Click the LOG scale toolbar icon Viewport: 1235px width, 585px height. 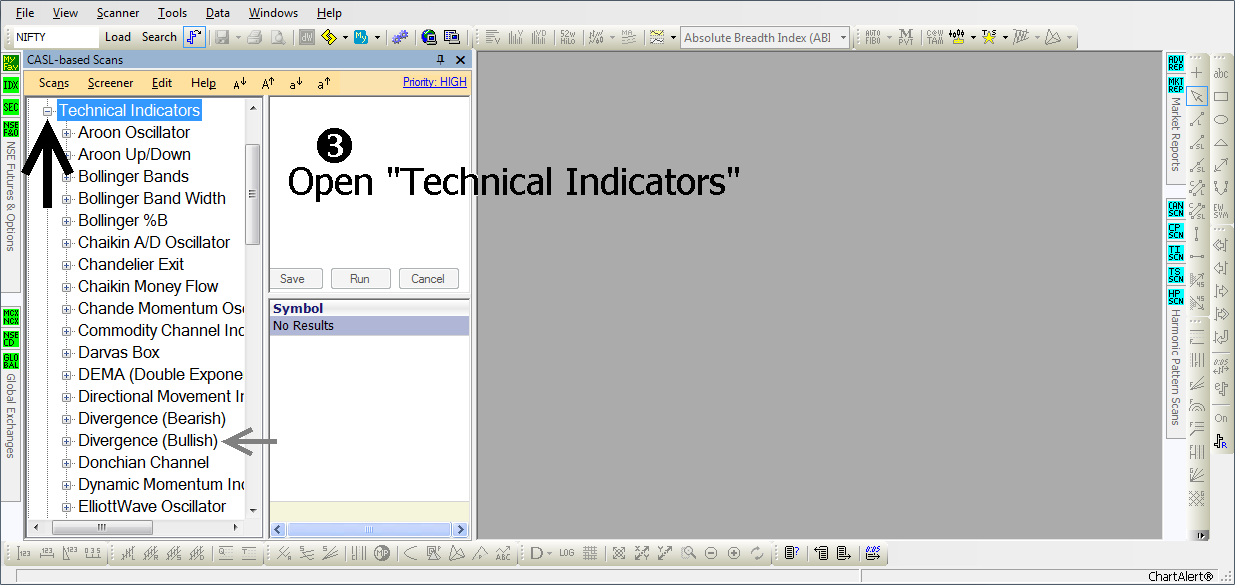567,553
